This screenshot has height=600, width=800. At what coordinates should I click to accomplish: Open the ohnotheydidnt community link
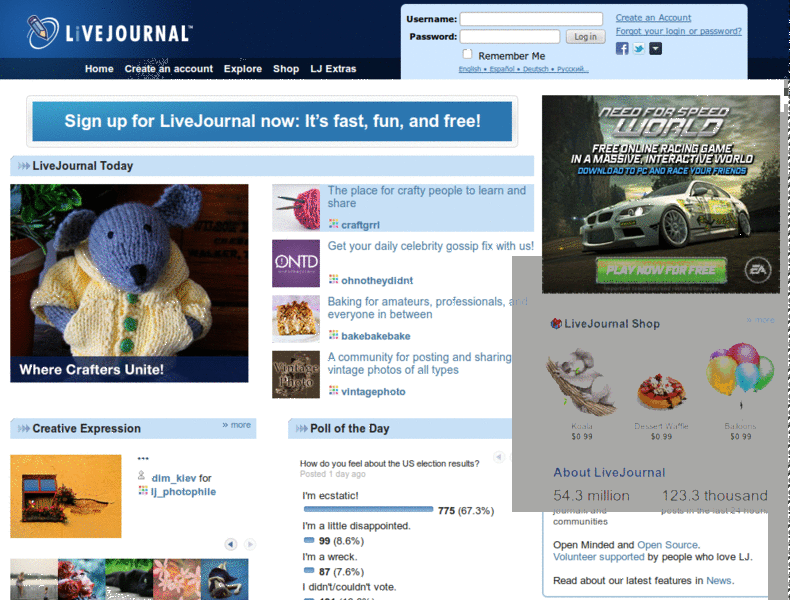coord(377,281)
